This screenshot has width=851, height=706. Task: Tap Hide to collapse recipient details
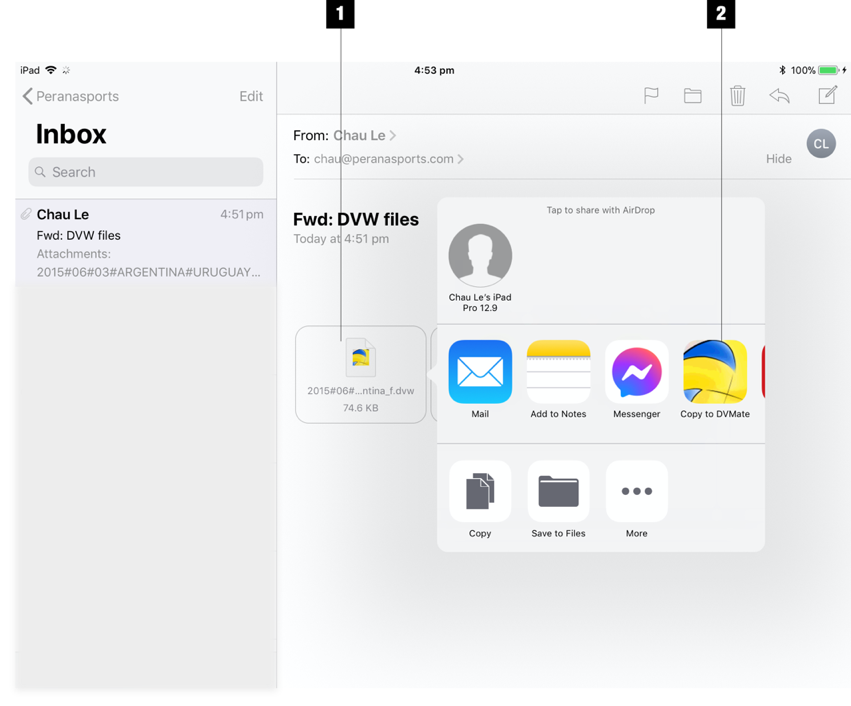(x=779, y=159)
